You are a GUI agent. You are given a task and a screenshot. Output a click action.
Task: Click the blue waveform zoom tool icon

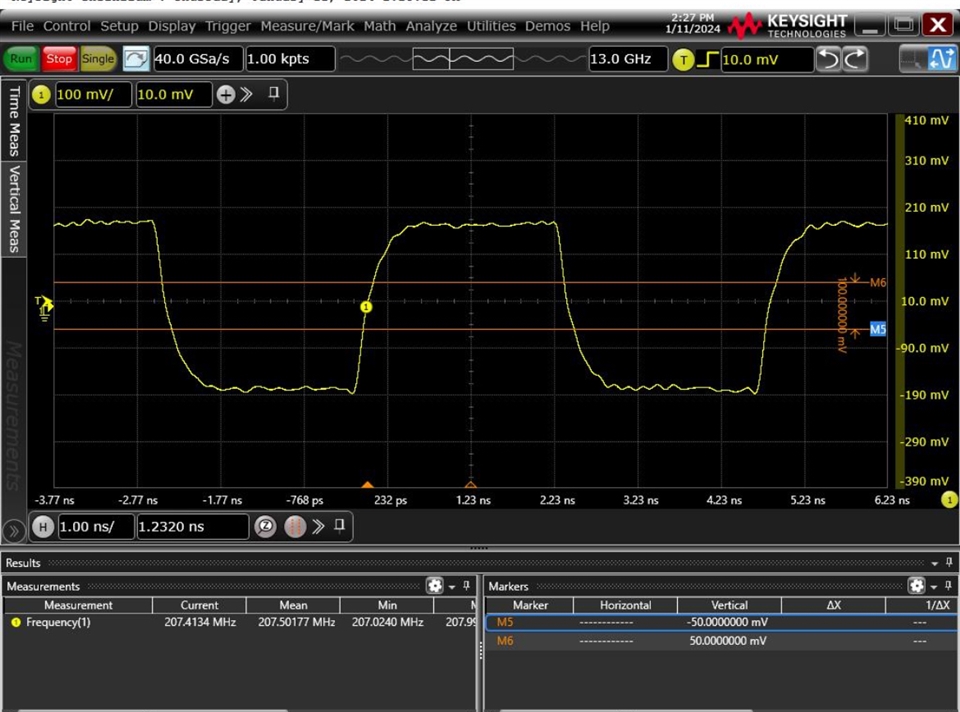941,59
